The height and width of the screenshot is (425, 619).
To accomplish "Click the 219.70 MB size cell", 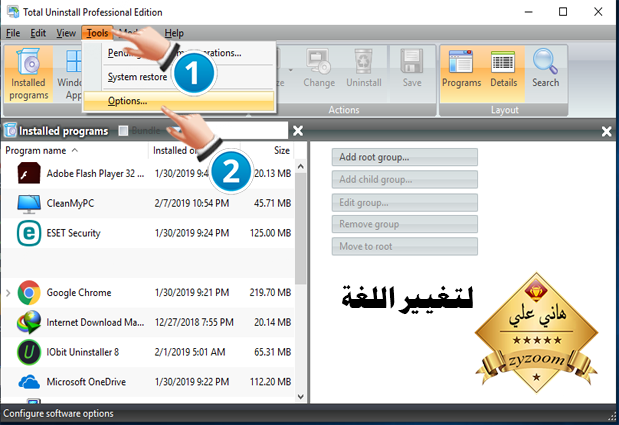I will 270,292.
